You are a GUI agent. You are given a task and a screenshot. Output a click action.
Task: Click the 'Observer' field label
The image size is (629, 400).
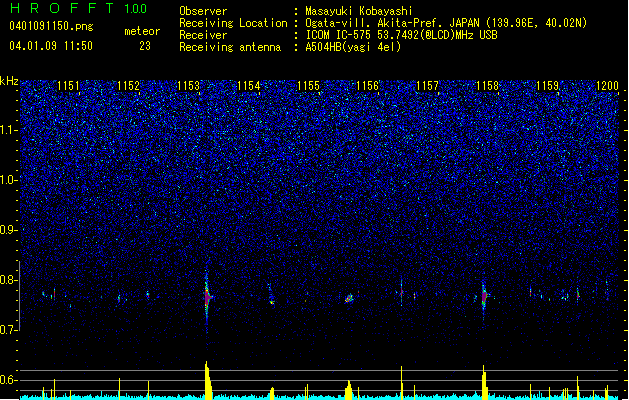pos(203,11)
